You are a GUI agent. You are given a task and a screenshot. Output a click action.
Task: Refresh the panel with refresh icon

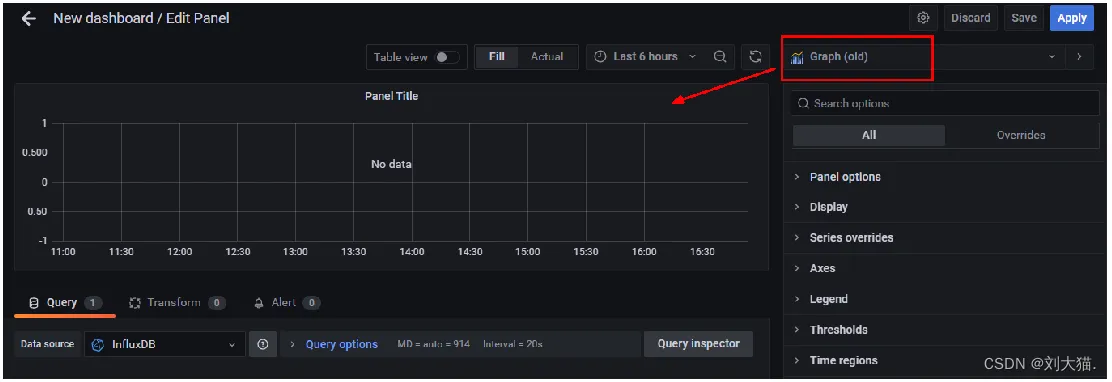pos(756,57)
